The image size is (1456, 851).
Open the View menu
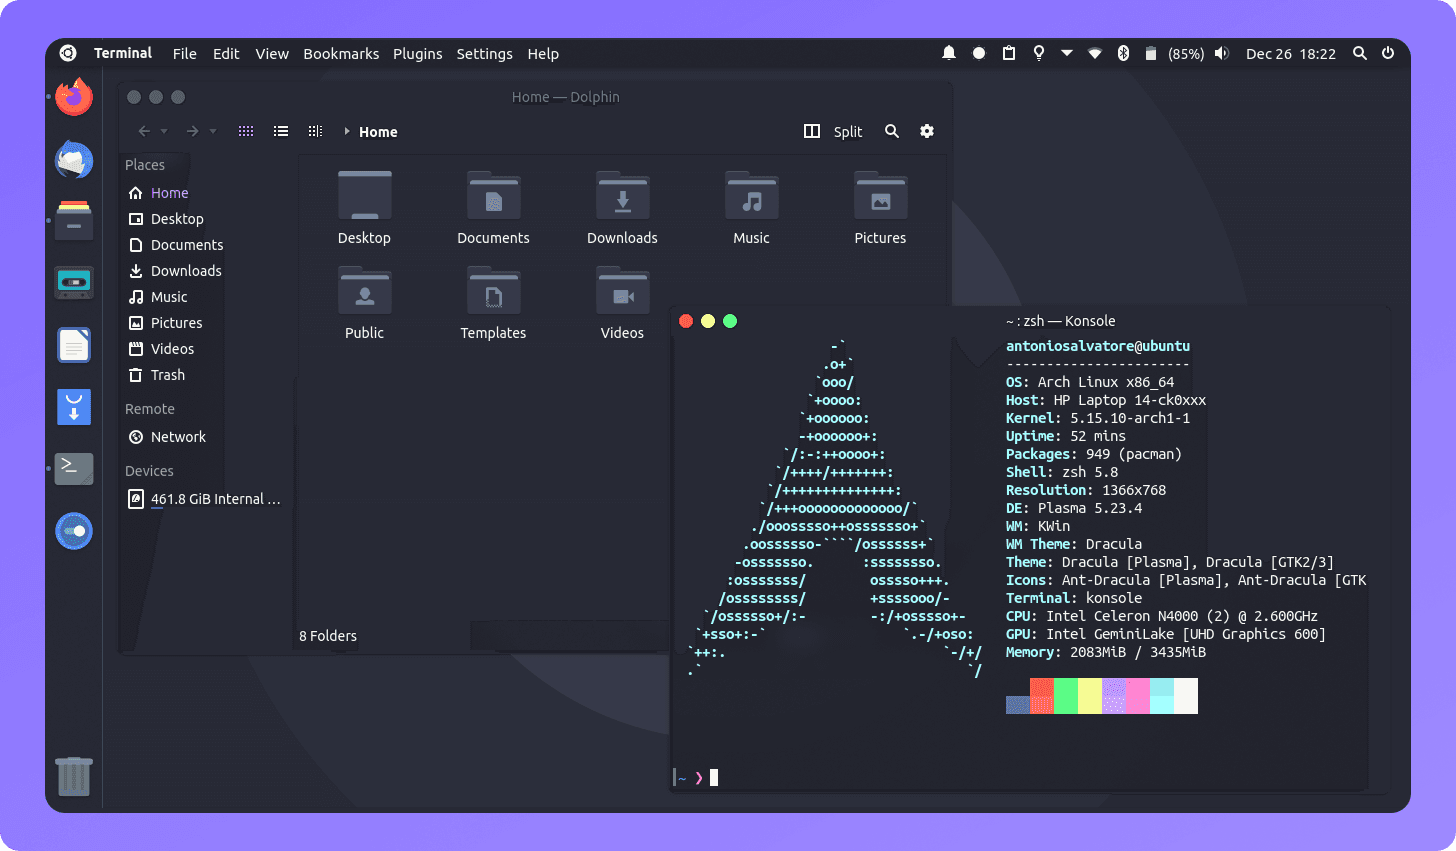click(x=272, y=54)
